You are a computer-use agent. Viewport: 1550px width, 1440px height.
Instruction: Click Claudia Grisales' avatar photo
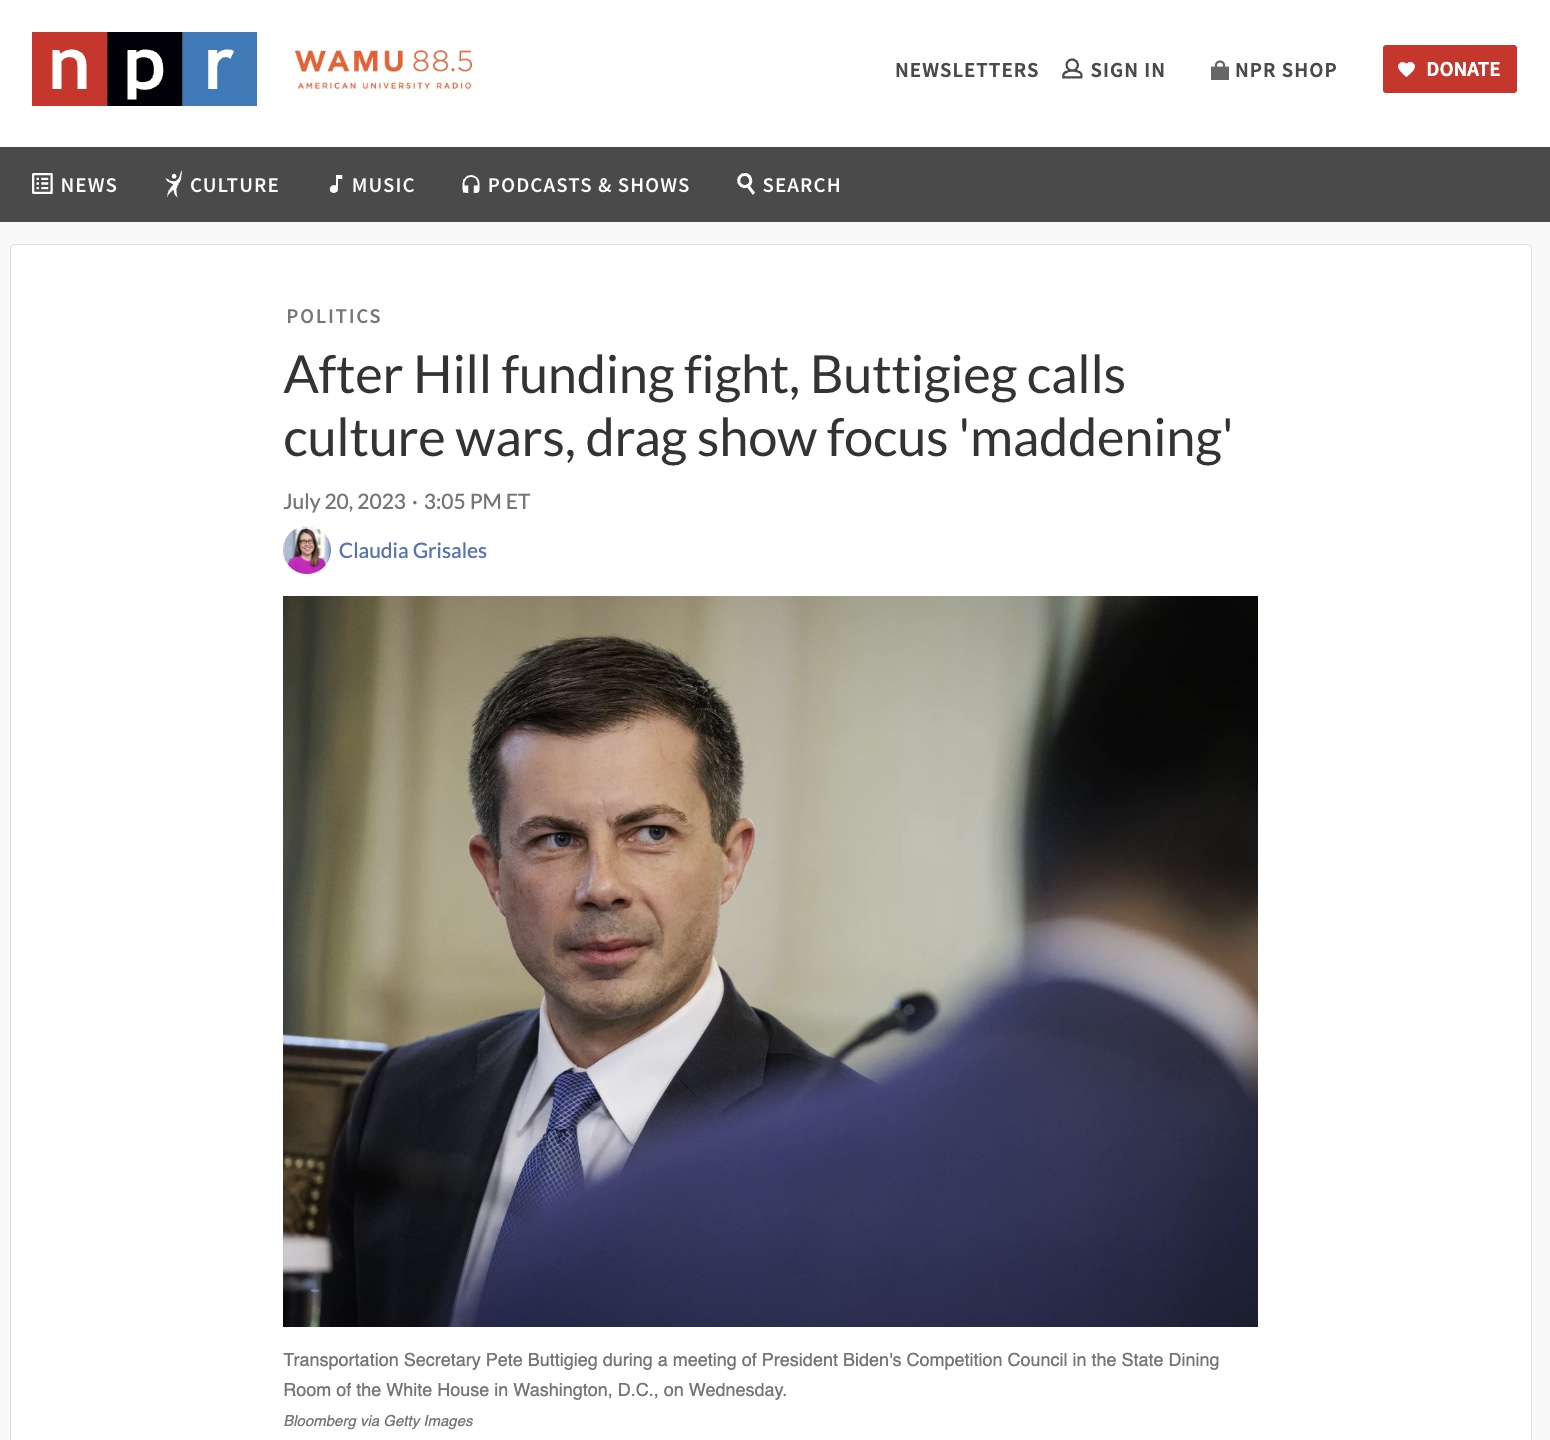(307, 550)
